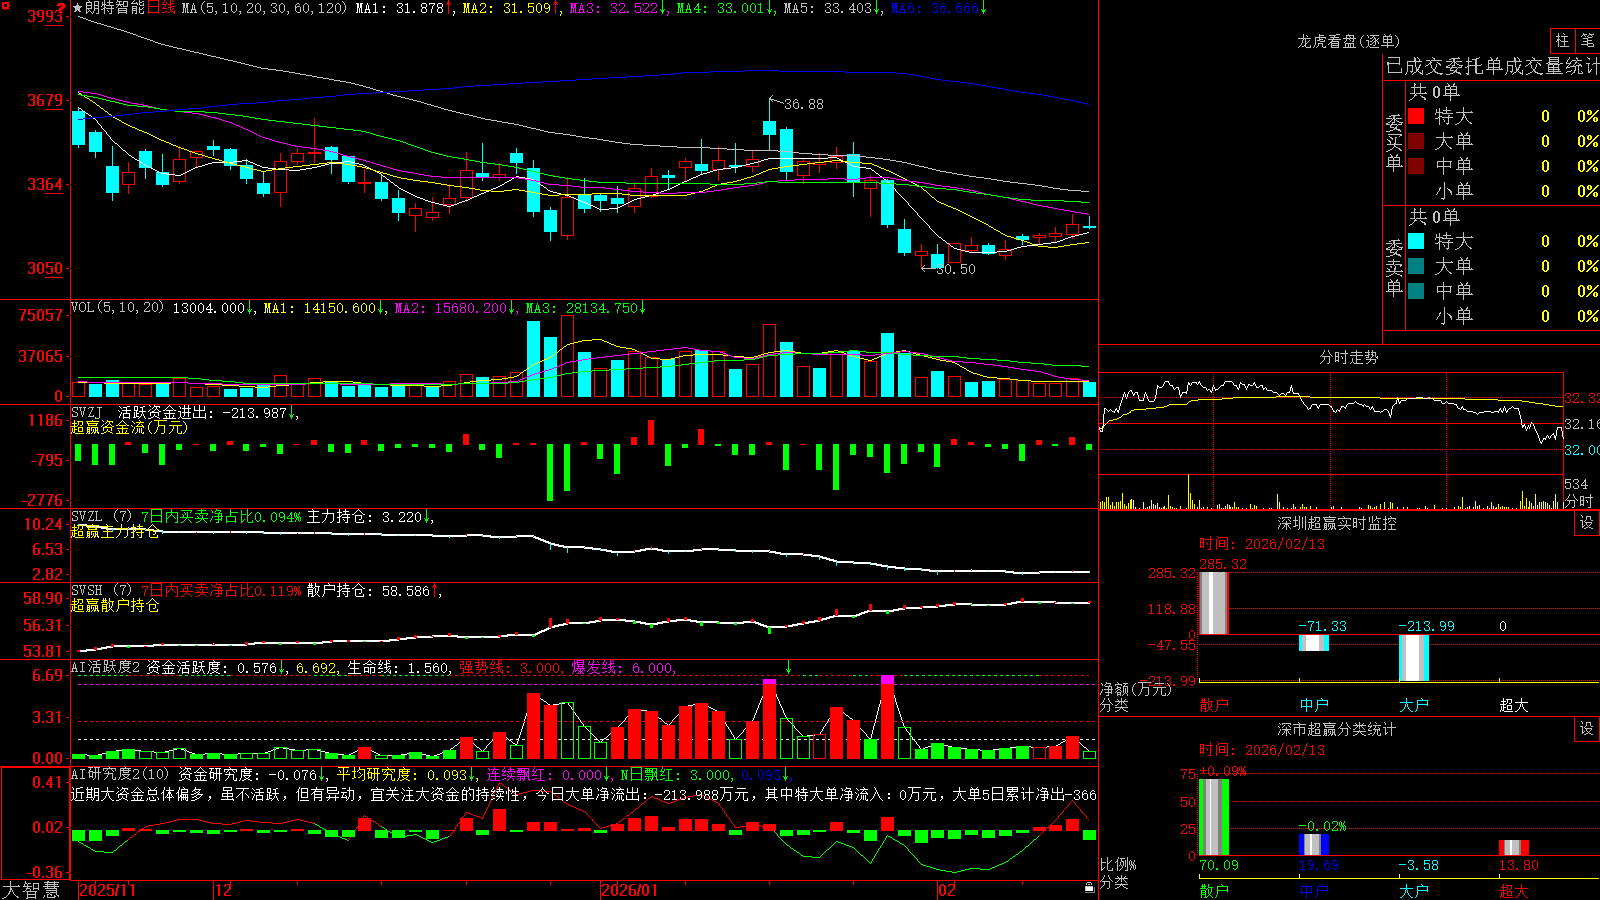The image size is (1600, 900).
Task: Click the 2026/01 date axis label
Action: click(629, 890)
